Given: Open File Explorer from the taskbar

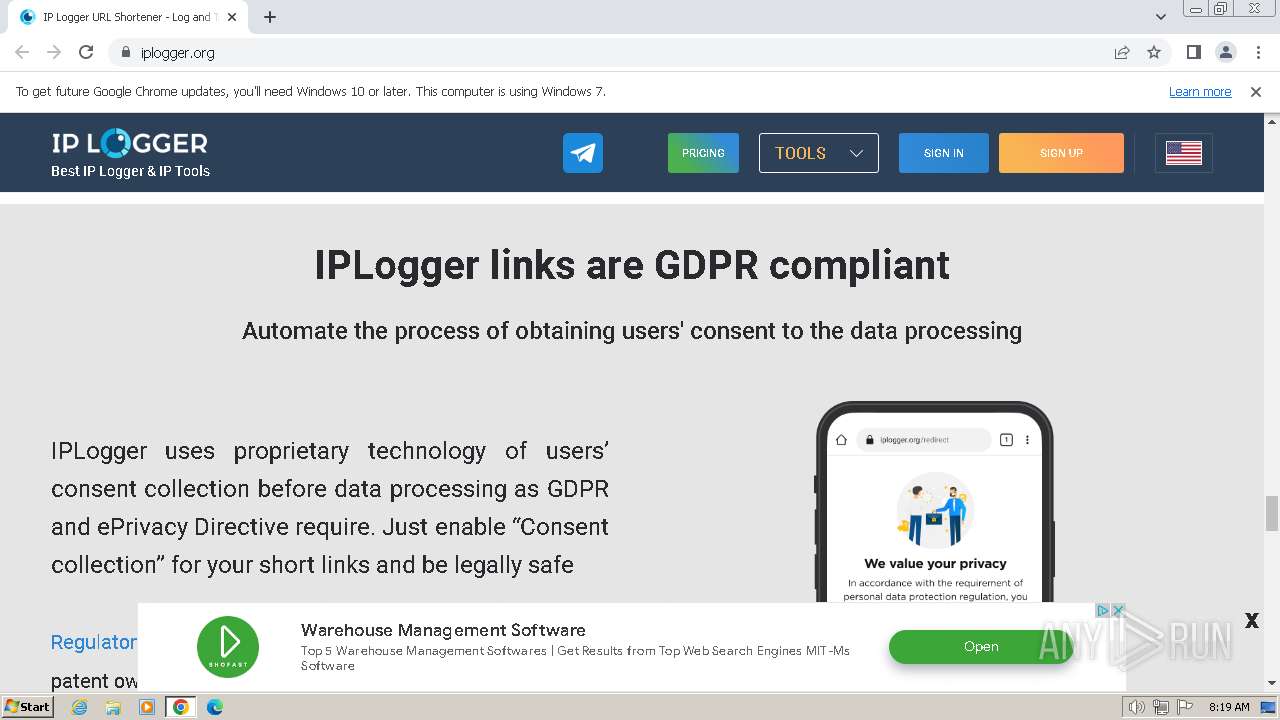Looking at the screenshot, I should [113, 707].
